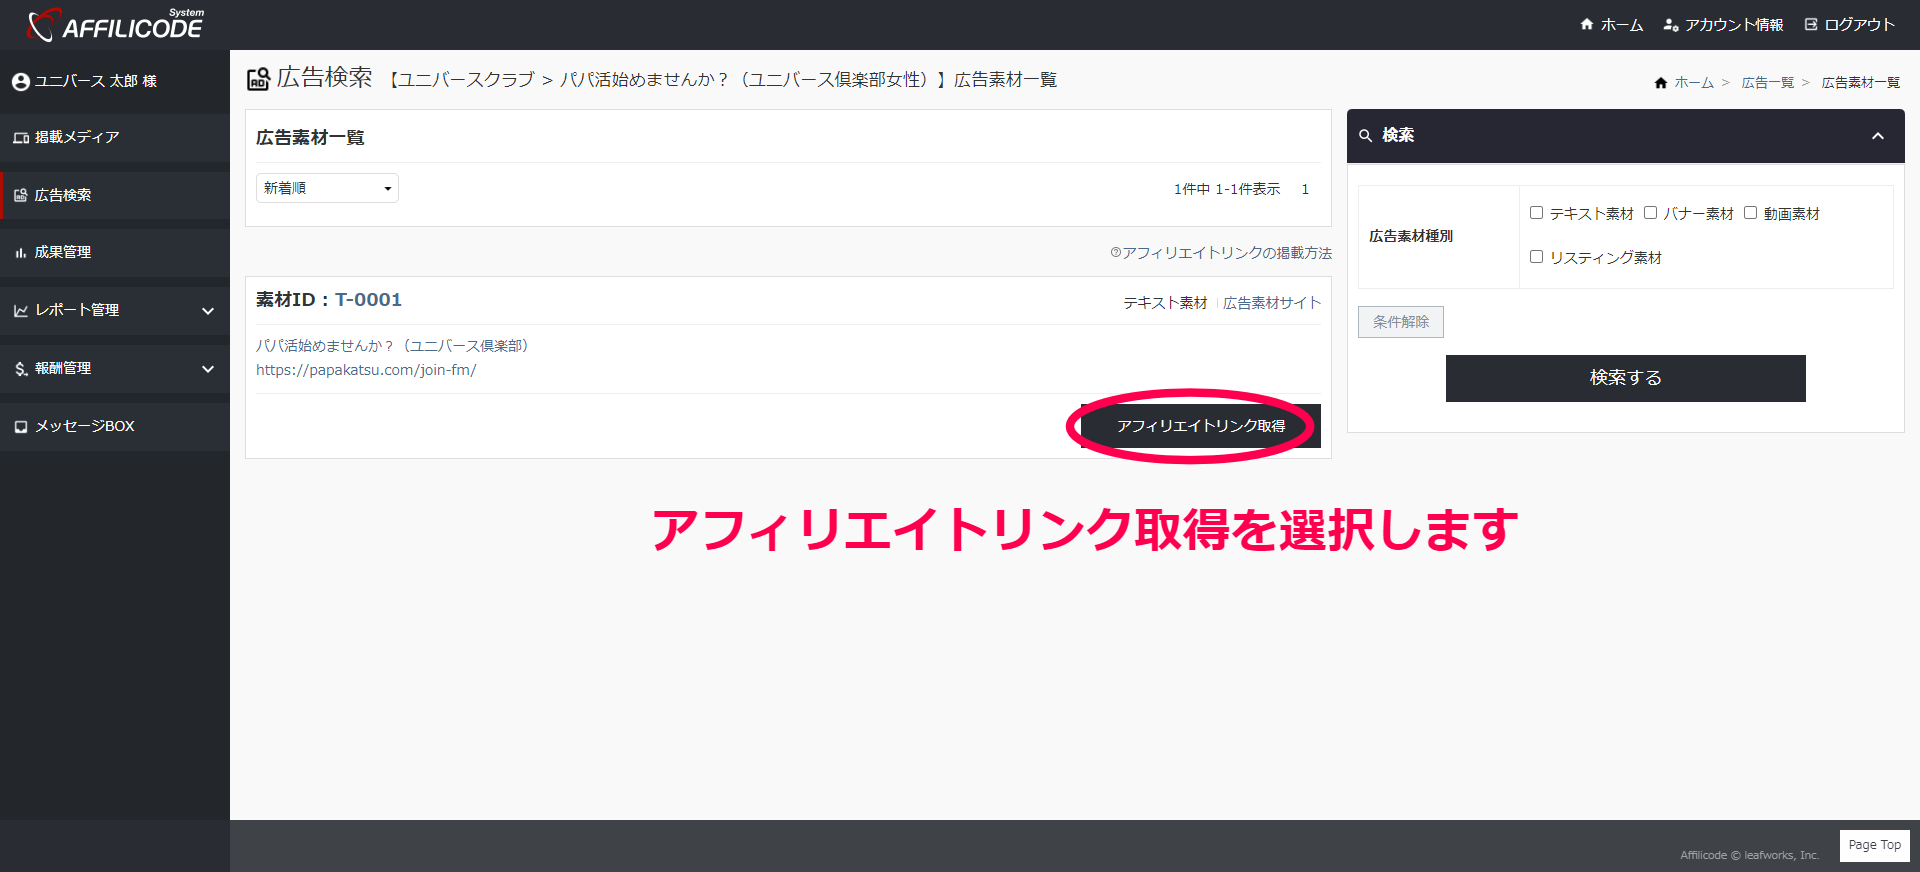Screen dimensions: 1920x872
Task: Click the material ID T-0001
Action: (x=368, y=300)
